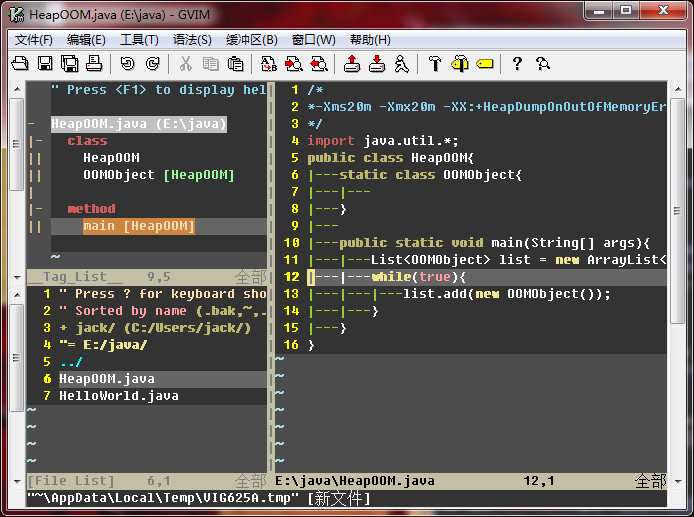Click the closing brace on line 16
694x517 pixels.
click(311, 345)
